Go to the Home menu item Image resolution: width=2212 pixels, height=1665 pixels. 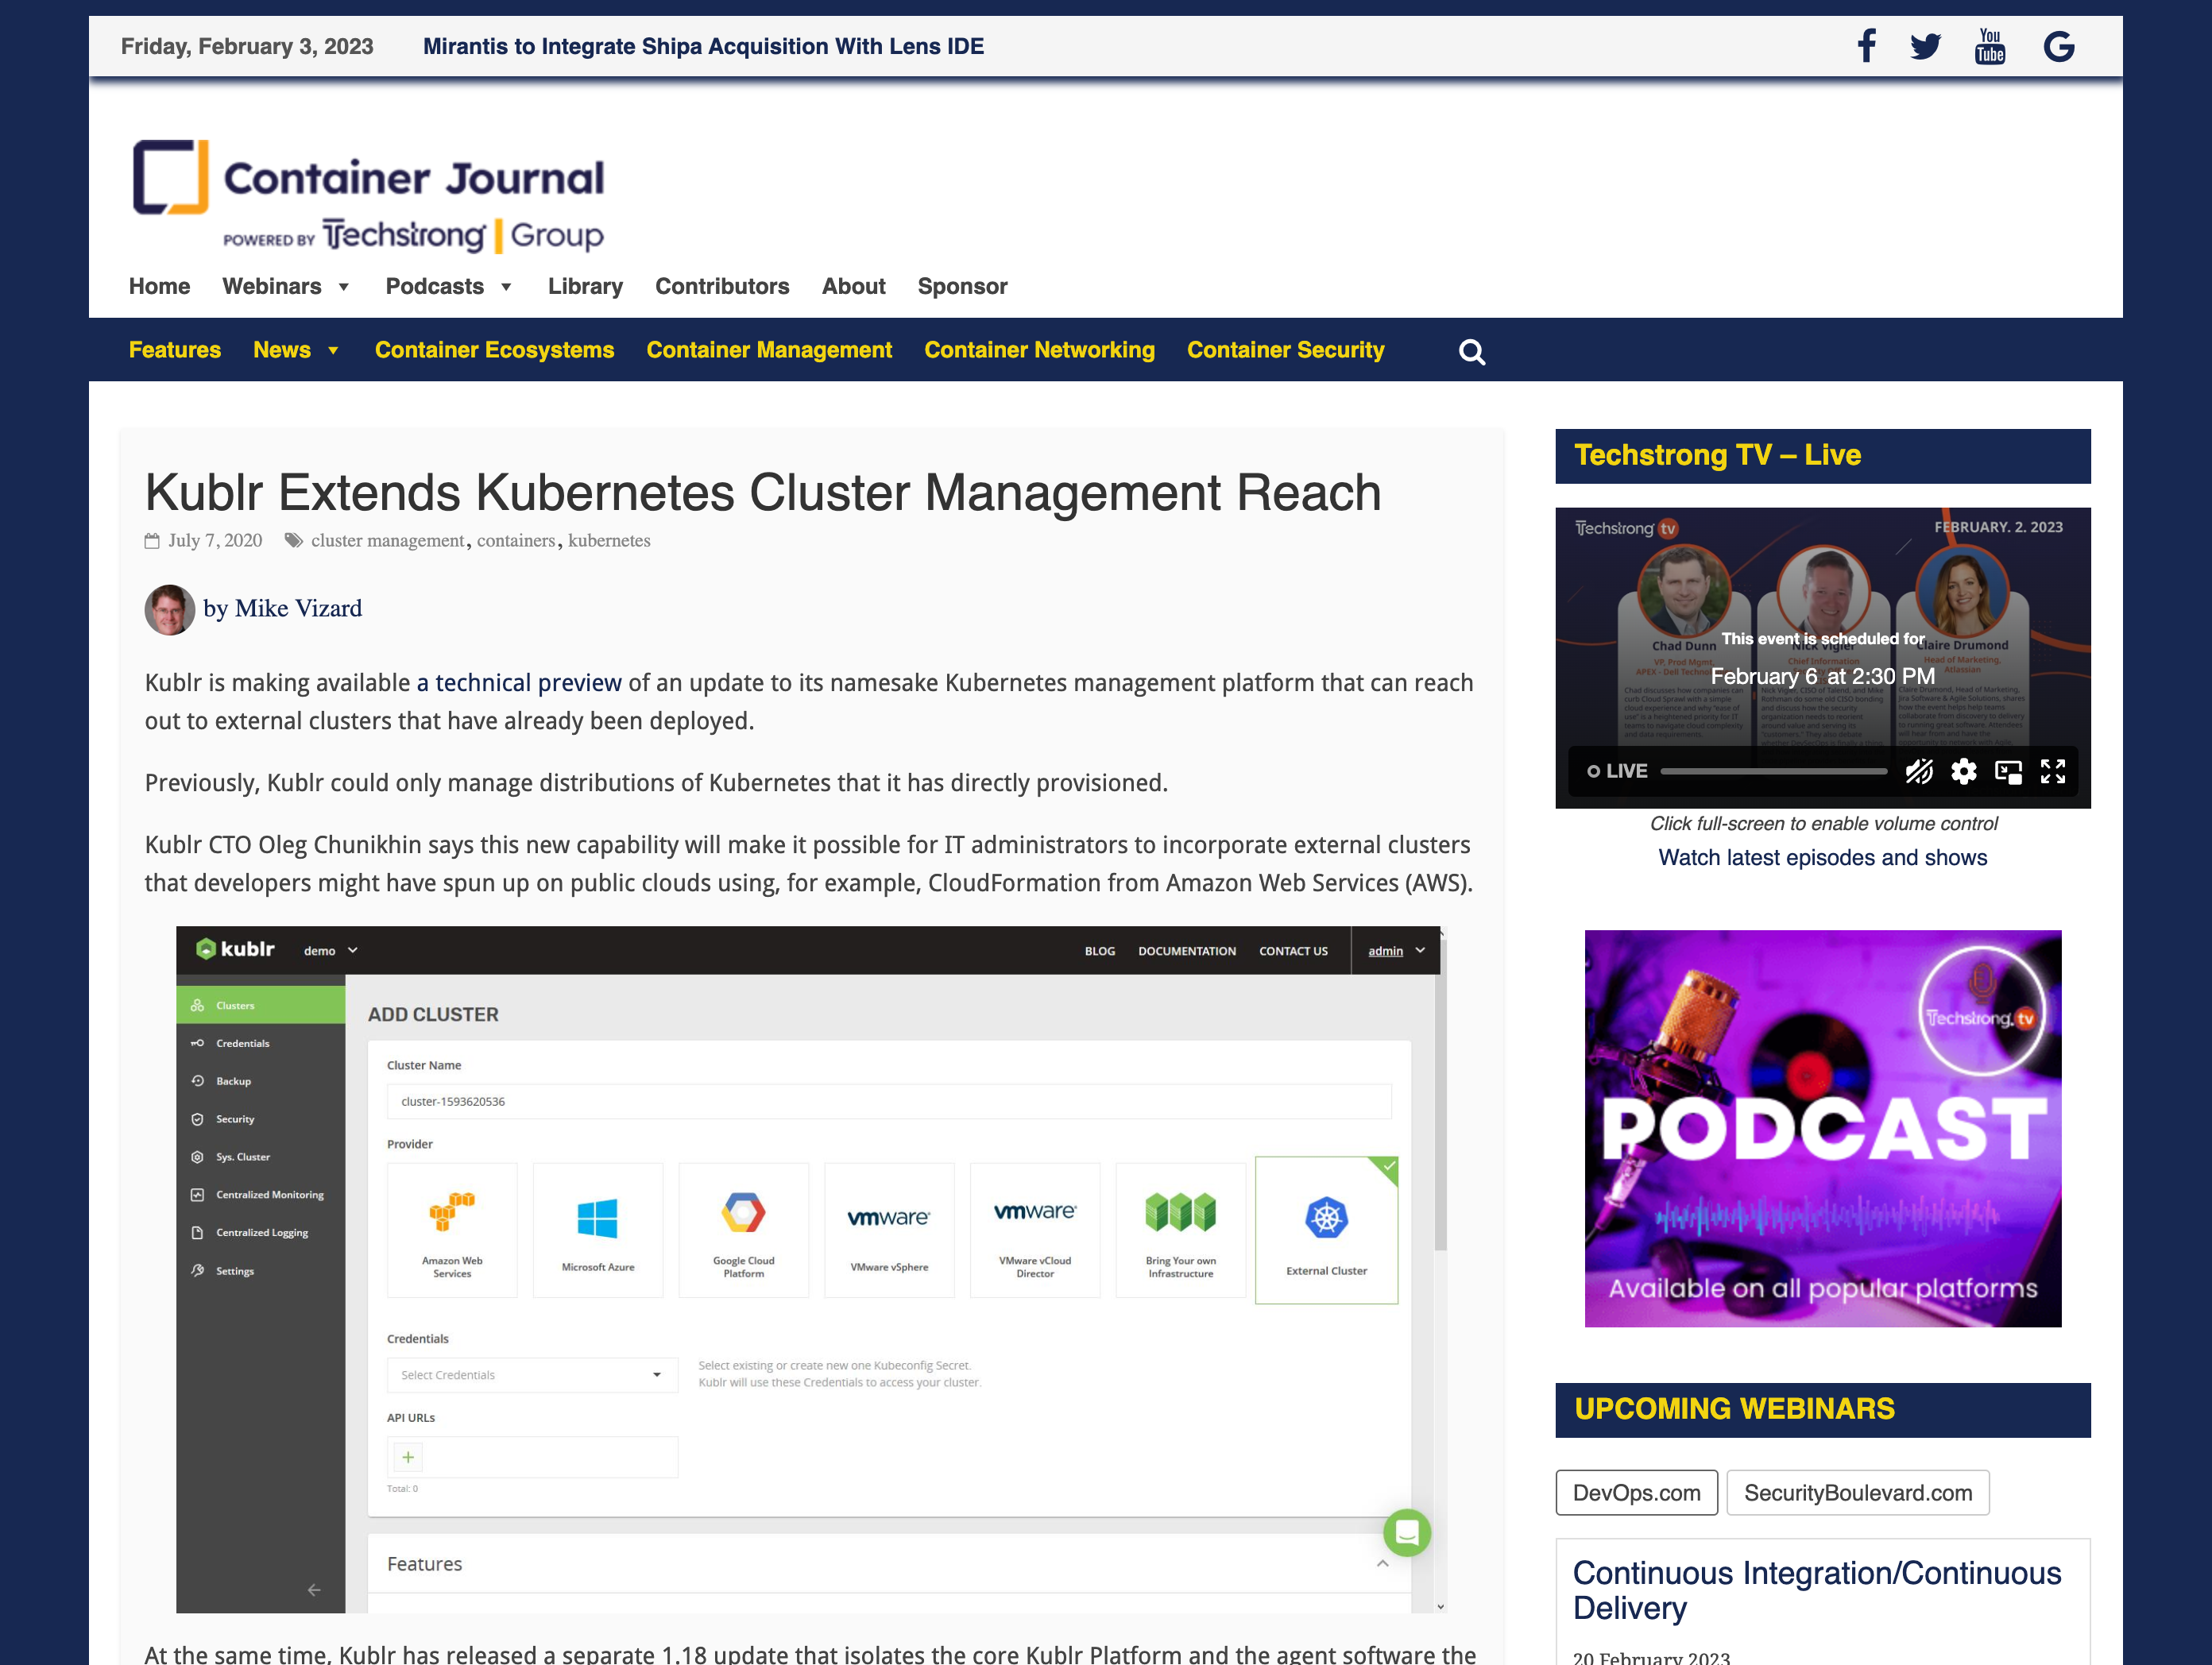pos(159,286)
